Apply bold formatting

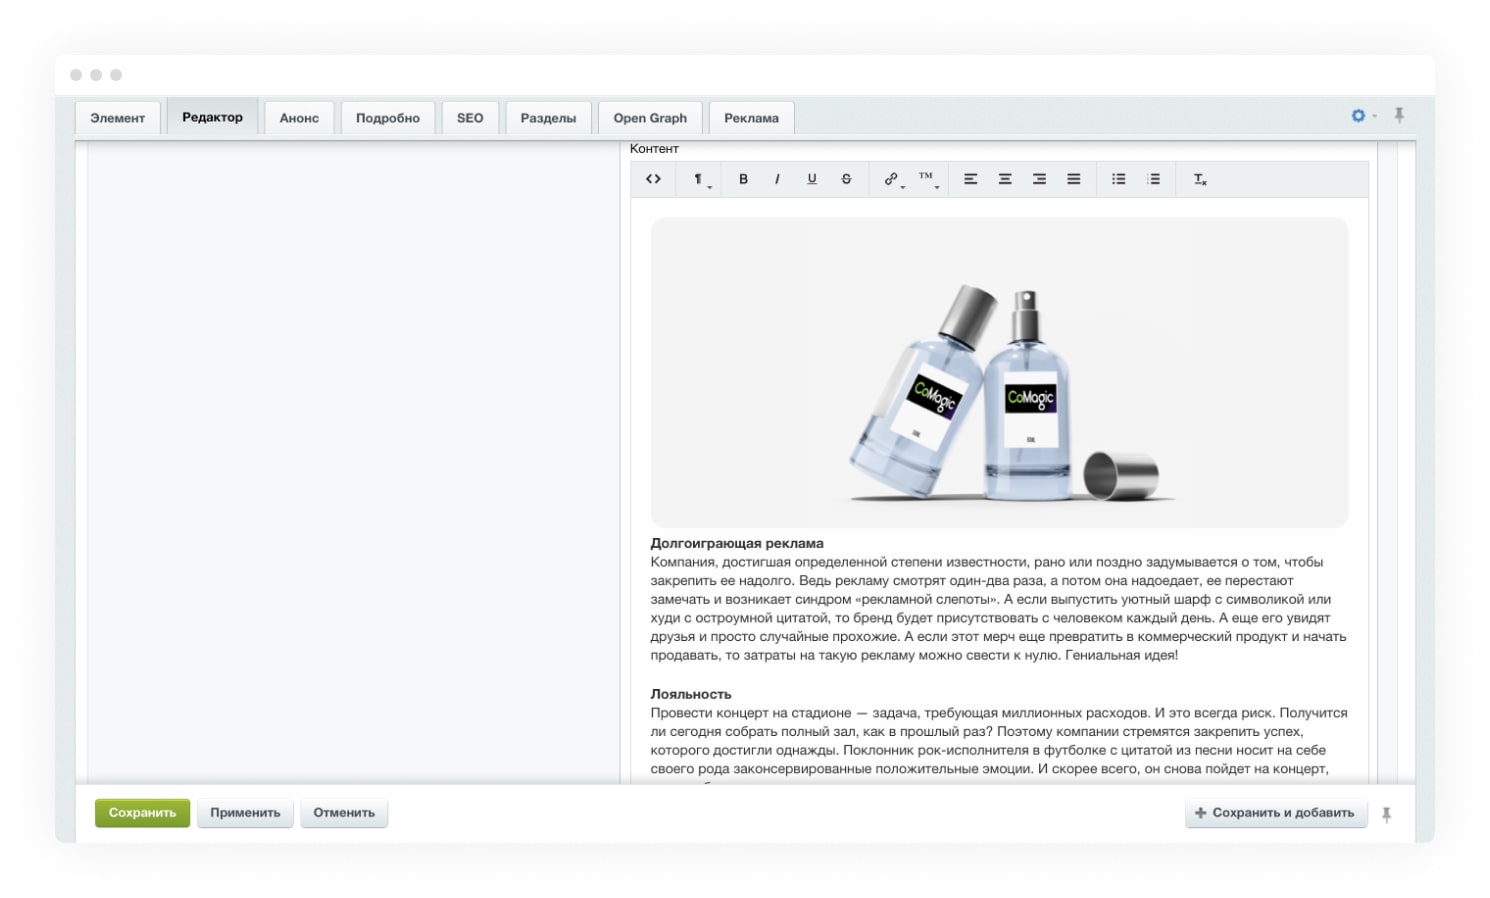click(x=743, y=179)
